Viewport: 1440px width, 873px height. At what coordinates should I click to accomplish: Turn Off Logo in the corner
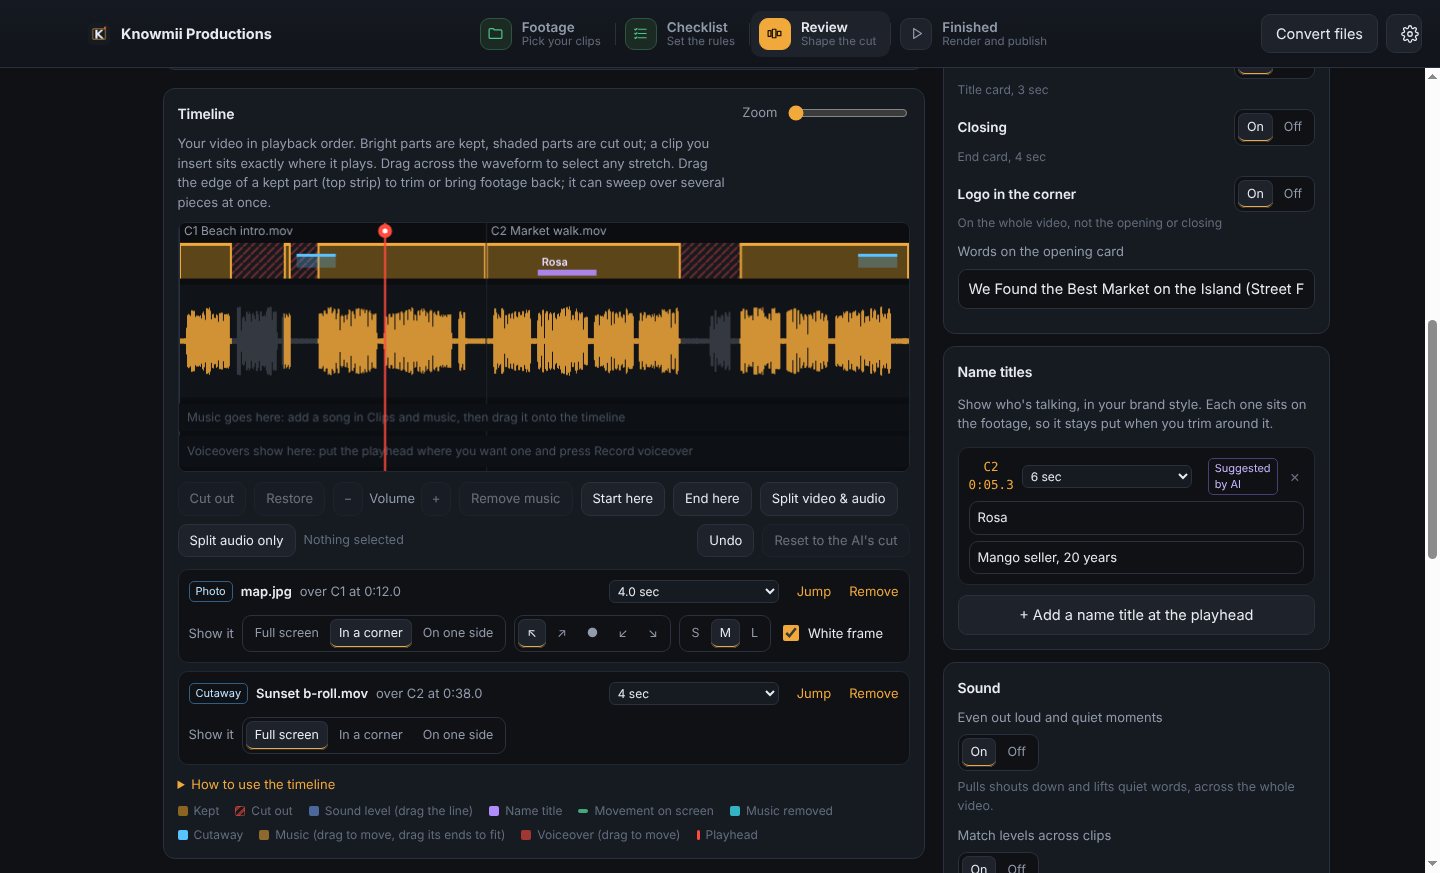click(x=1293, y=194)
